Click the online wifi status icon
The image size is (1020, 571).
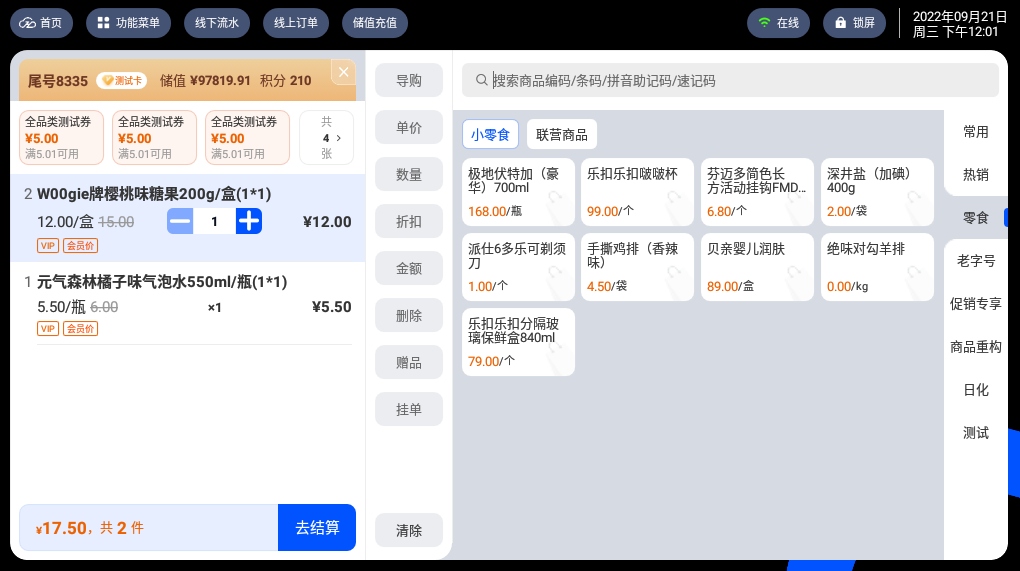764,23
